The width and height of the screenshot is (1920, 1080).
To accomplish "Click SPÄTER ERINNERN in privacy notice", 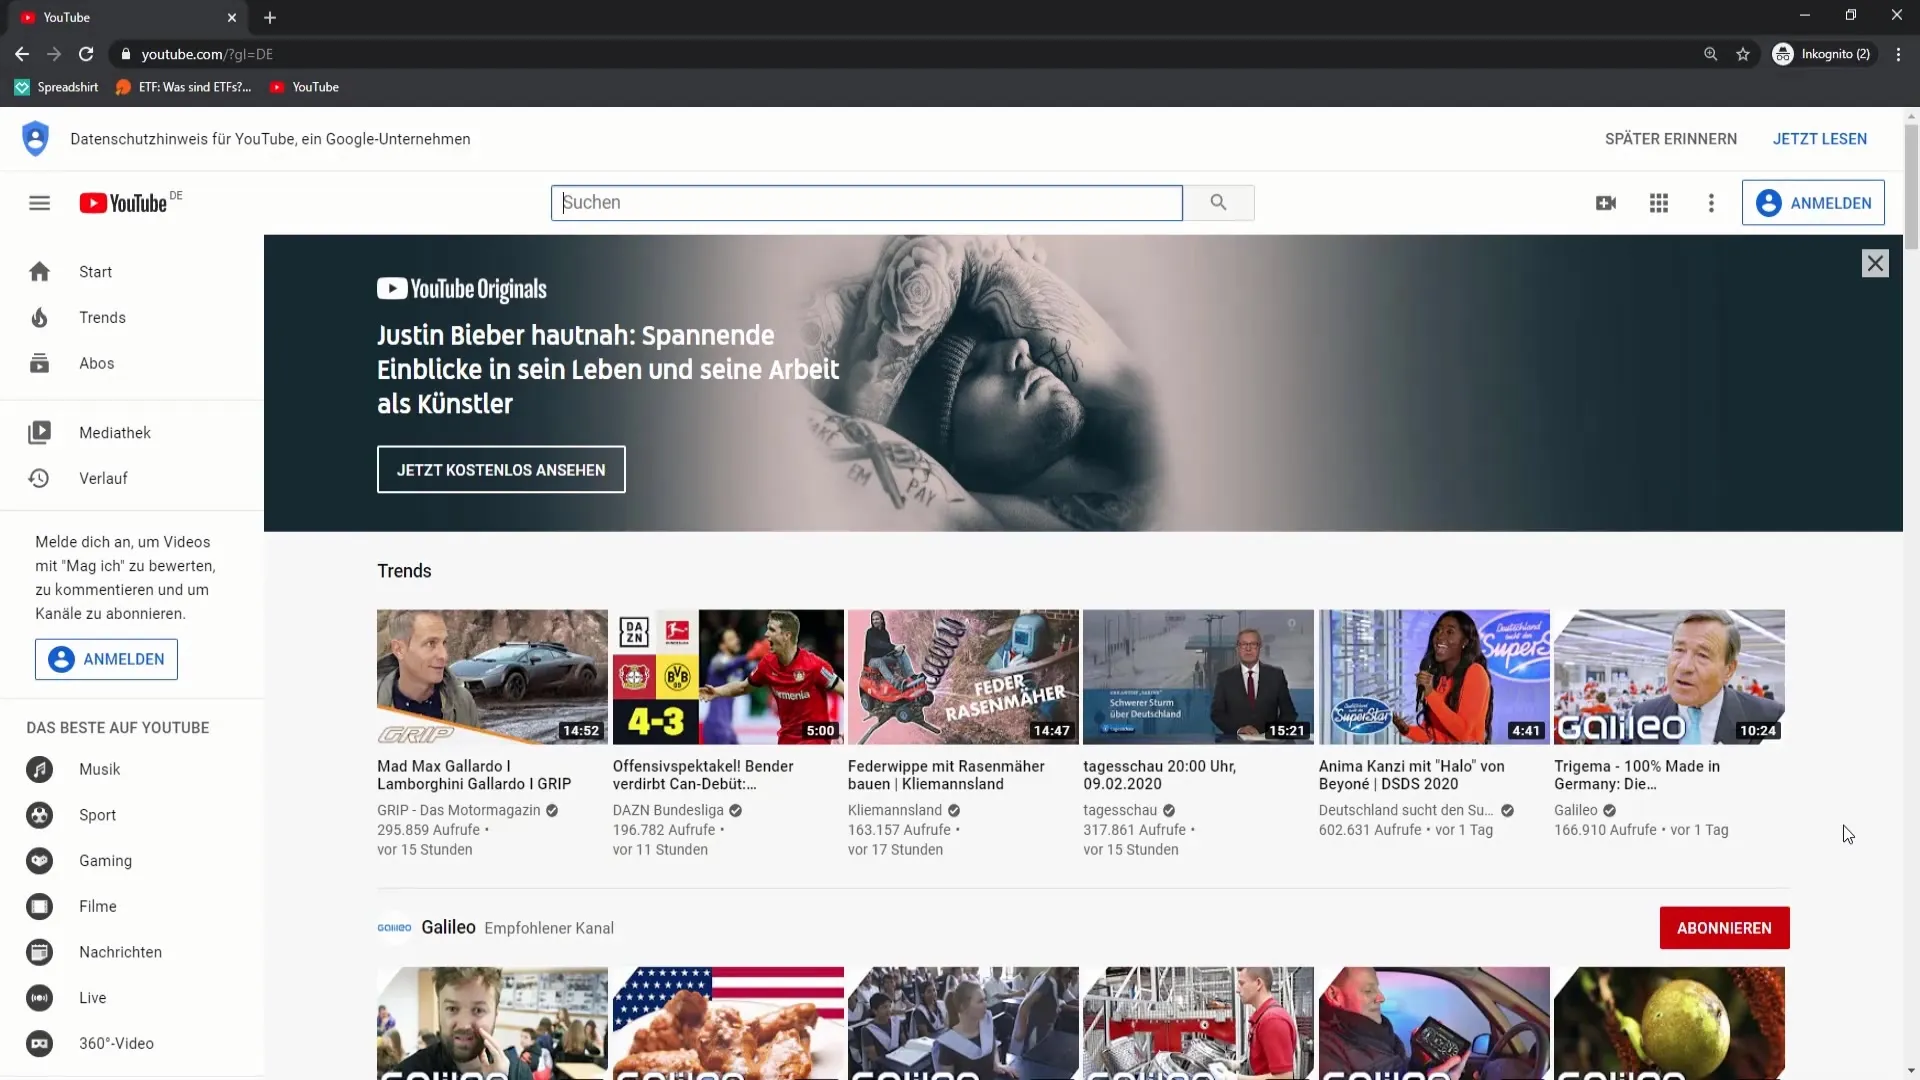I will [1671, 139].
